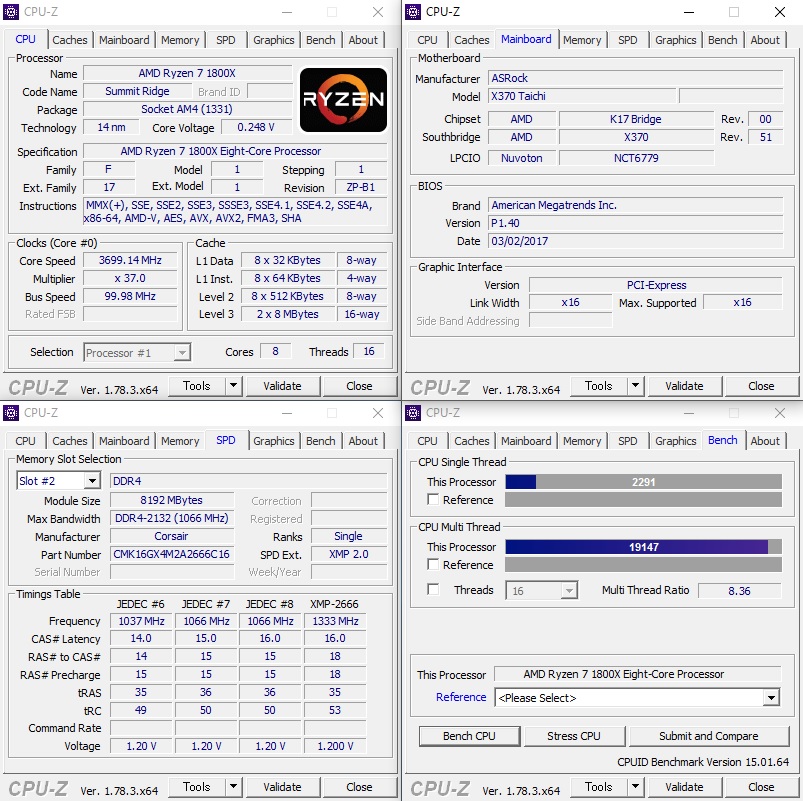Click the Multiplier x 37.0 value

130,278
